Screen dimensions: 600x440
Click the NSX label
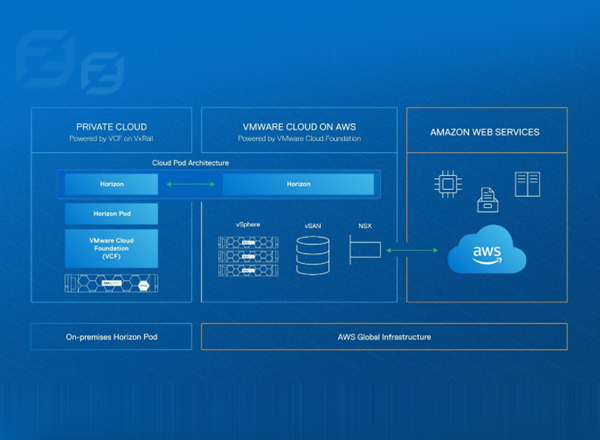pyautogui.click(x=365, y=226)
